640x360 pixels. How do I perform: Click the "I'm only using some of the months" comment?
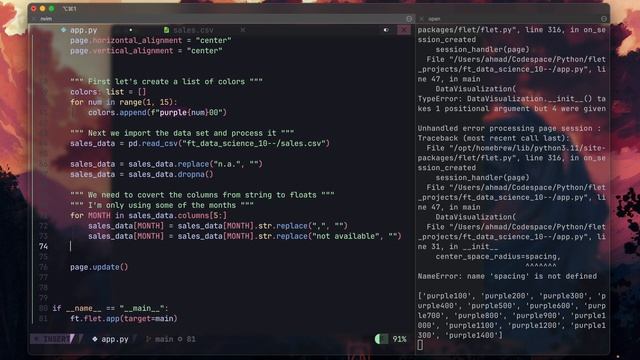[162, 205]
